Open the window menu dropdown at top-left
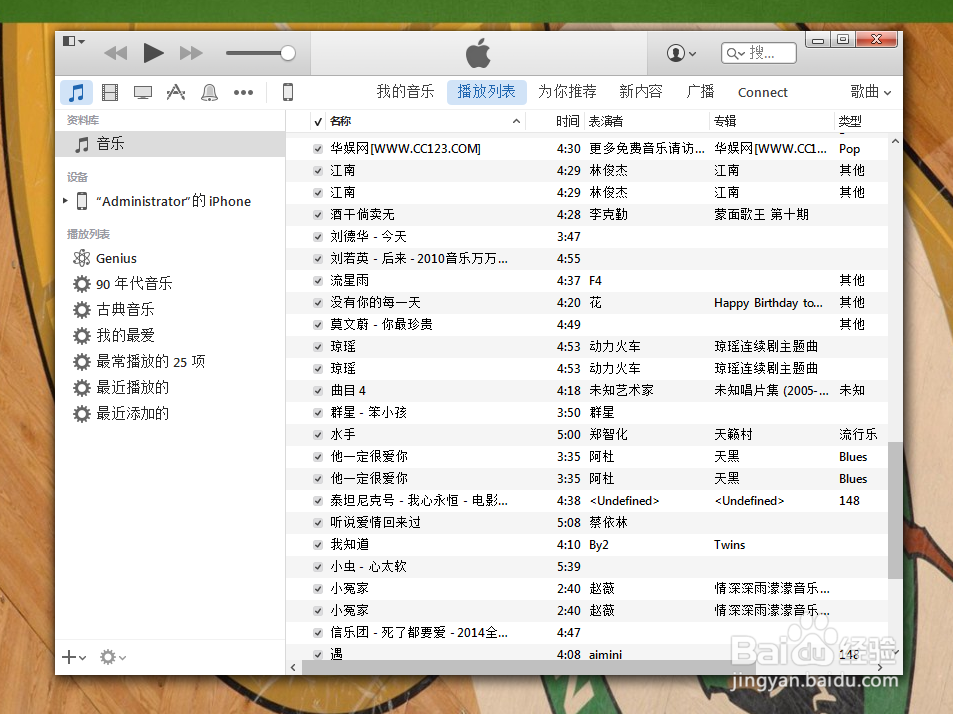Screen dimensions: 953x714 point(74,41)
